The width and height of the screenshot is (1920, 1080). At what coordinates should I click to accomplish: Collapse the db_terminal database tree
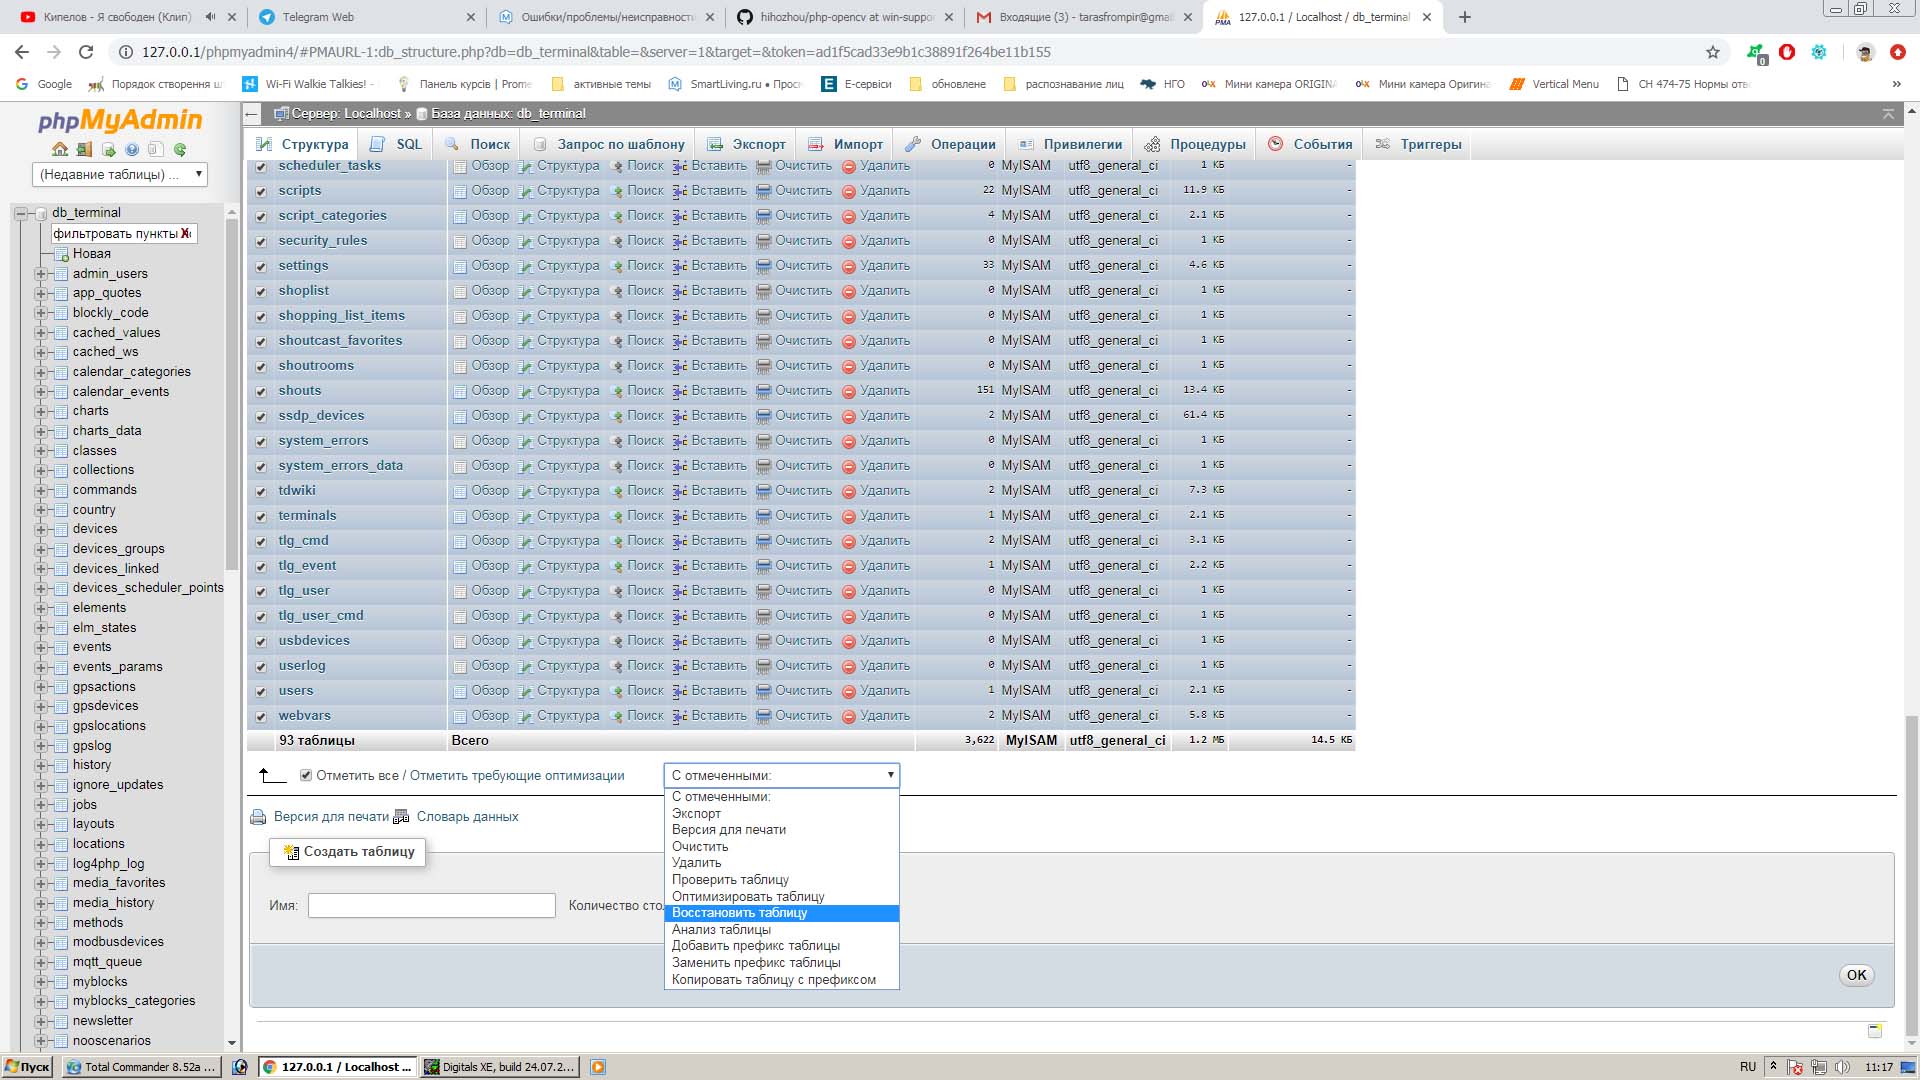point(21,213)
